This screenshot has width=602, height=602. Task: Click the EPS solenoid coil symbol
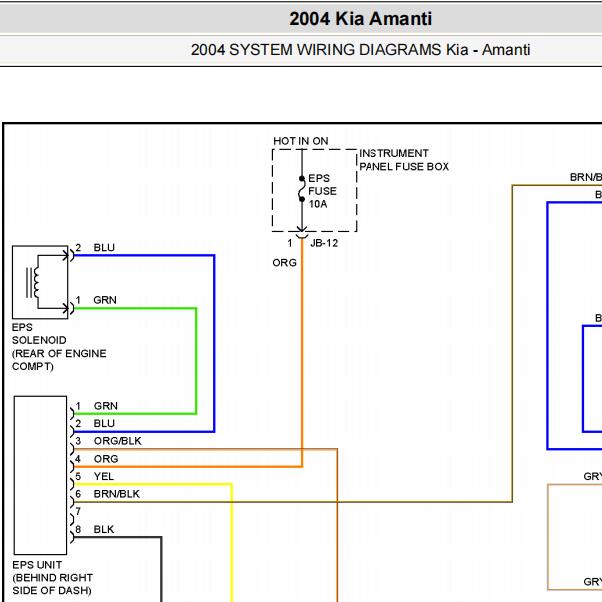33,282
